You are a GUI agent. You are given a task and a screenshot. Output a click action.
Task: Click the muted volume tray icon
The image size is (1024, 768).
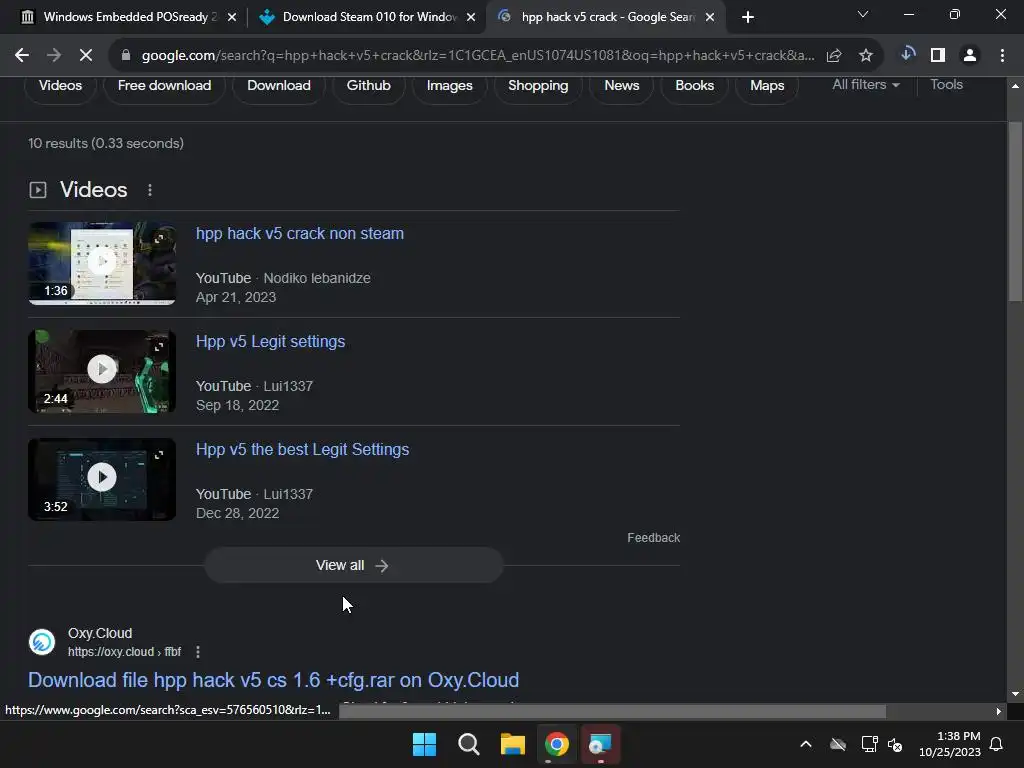click(x=895, y=744)
